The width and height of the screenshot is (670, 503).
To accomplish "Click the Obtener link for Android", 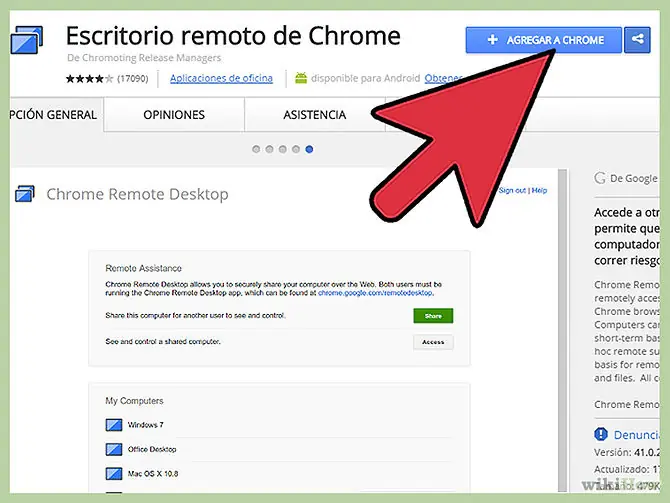I will [x=443, y=78].
